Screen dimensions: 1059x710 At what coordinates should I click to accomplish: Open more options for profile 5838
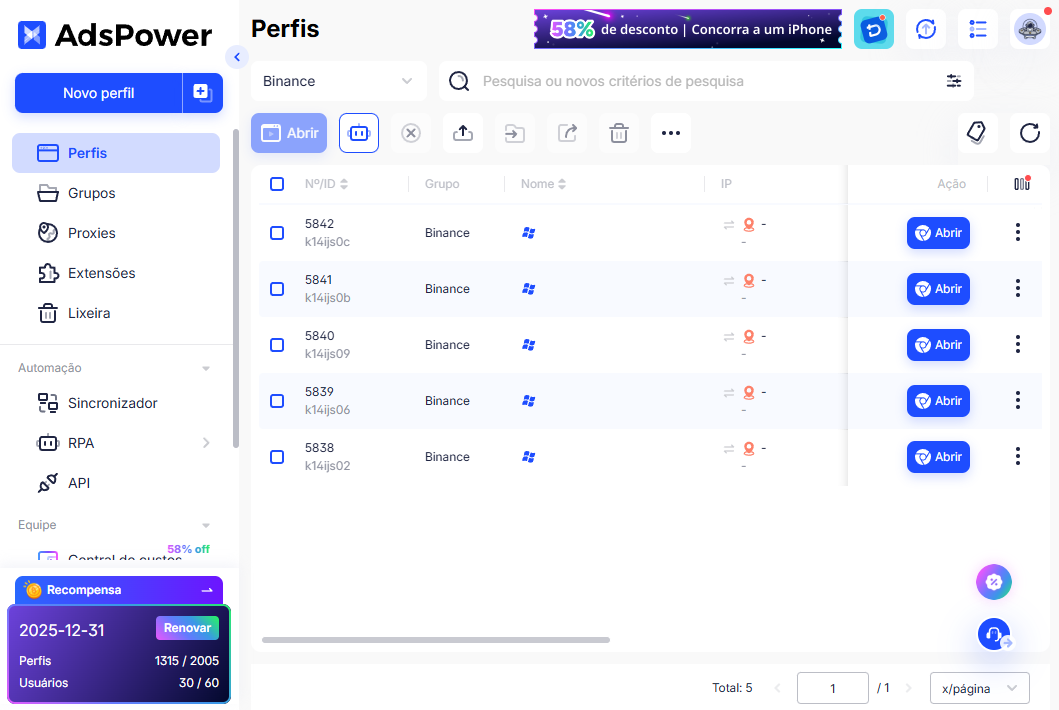(x=1018, y=457)
